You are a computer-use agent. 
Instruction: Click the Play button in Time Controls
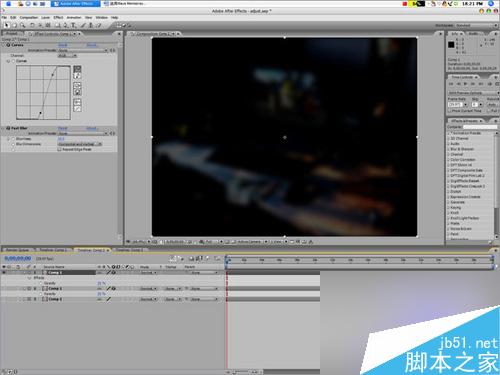tap(465, 84)
